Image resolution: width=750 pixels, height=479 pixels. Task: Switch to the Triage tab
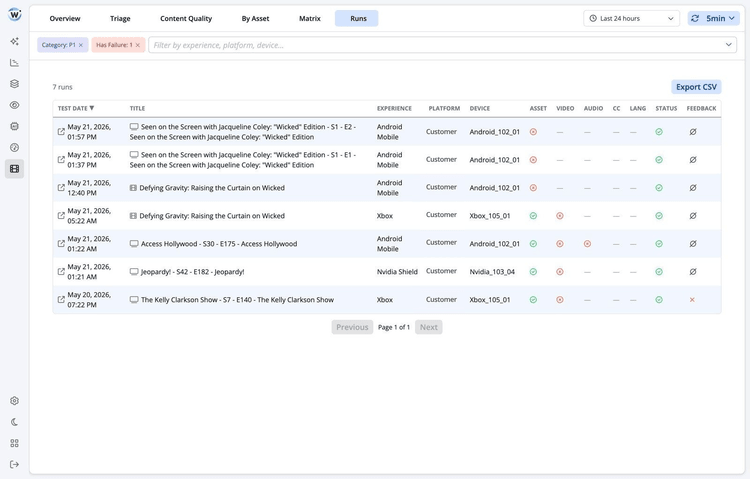click(x=120, y=18)
